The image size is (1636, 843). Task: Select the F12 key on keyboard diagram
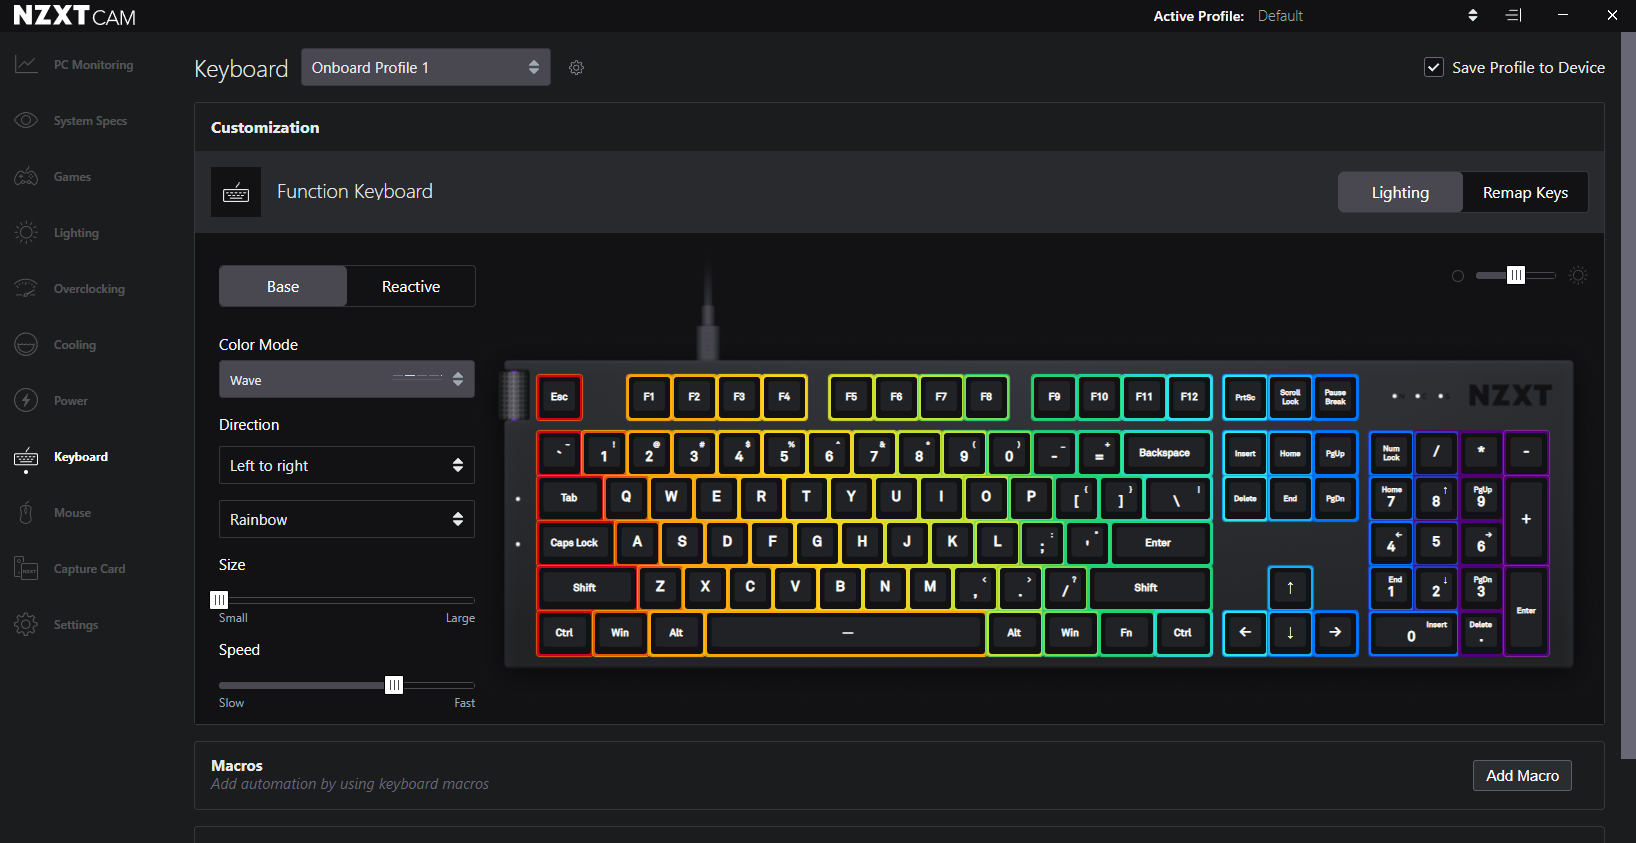pos(1189,397)
